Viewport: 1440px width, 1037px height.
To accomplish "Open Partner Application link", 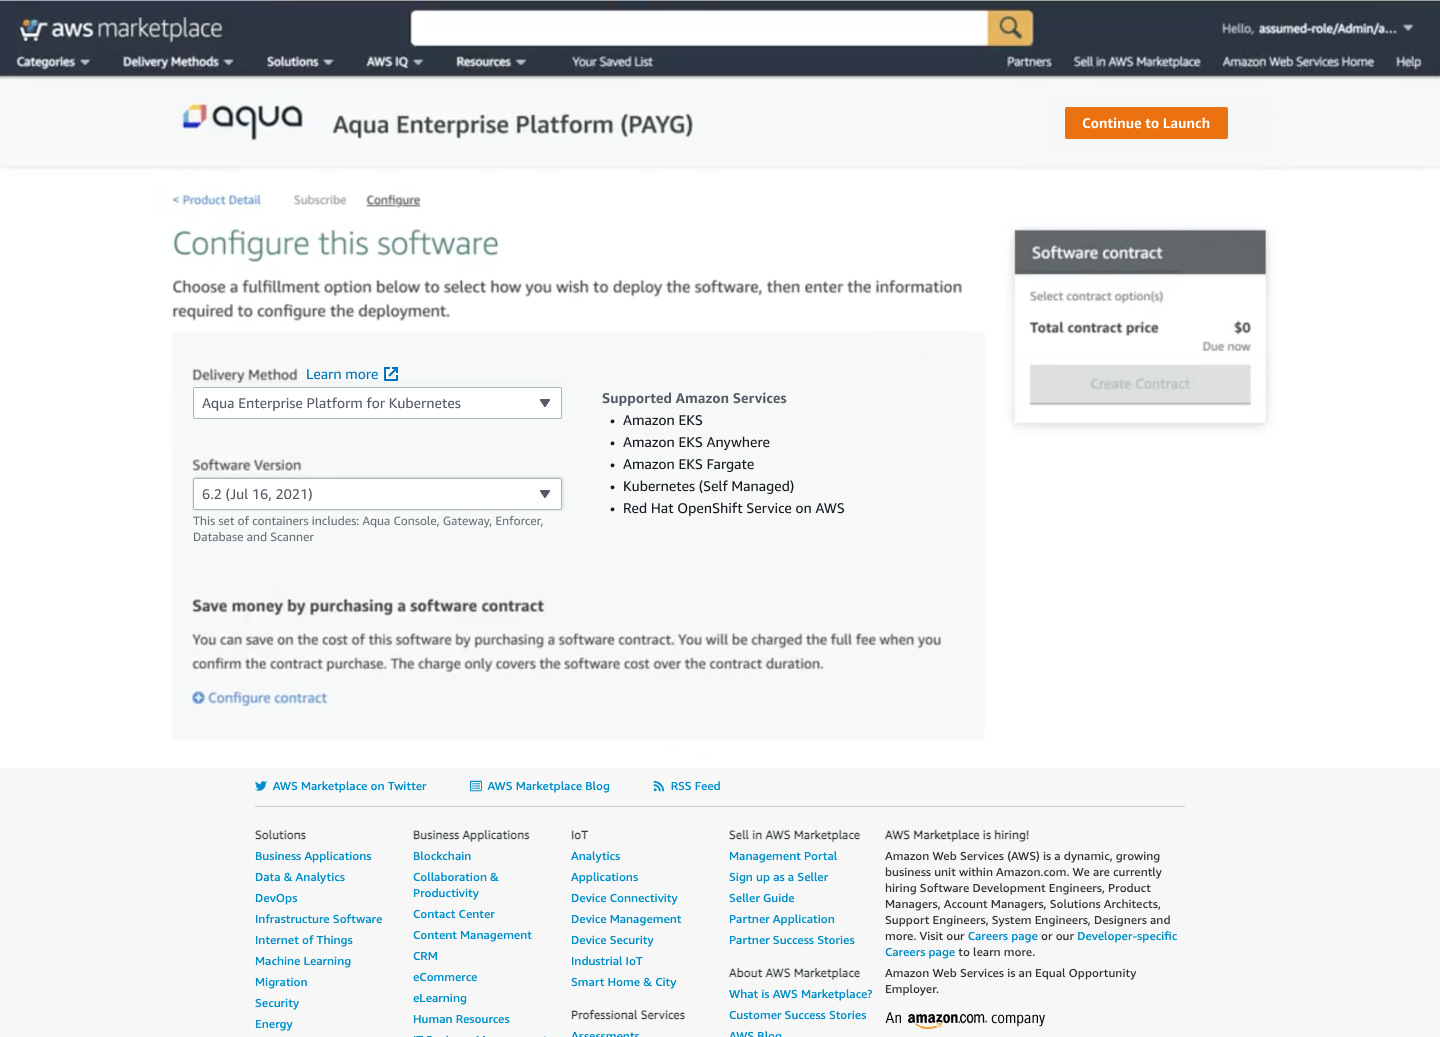I will pyautogui.click(x=781, y=919).
